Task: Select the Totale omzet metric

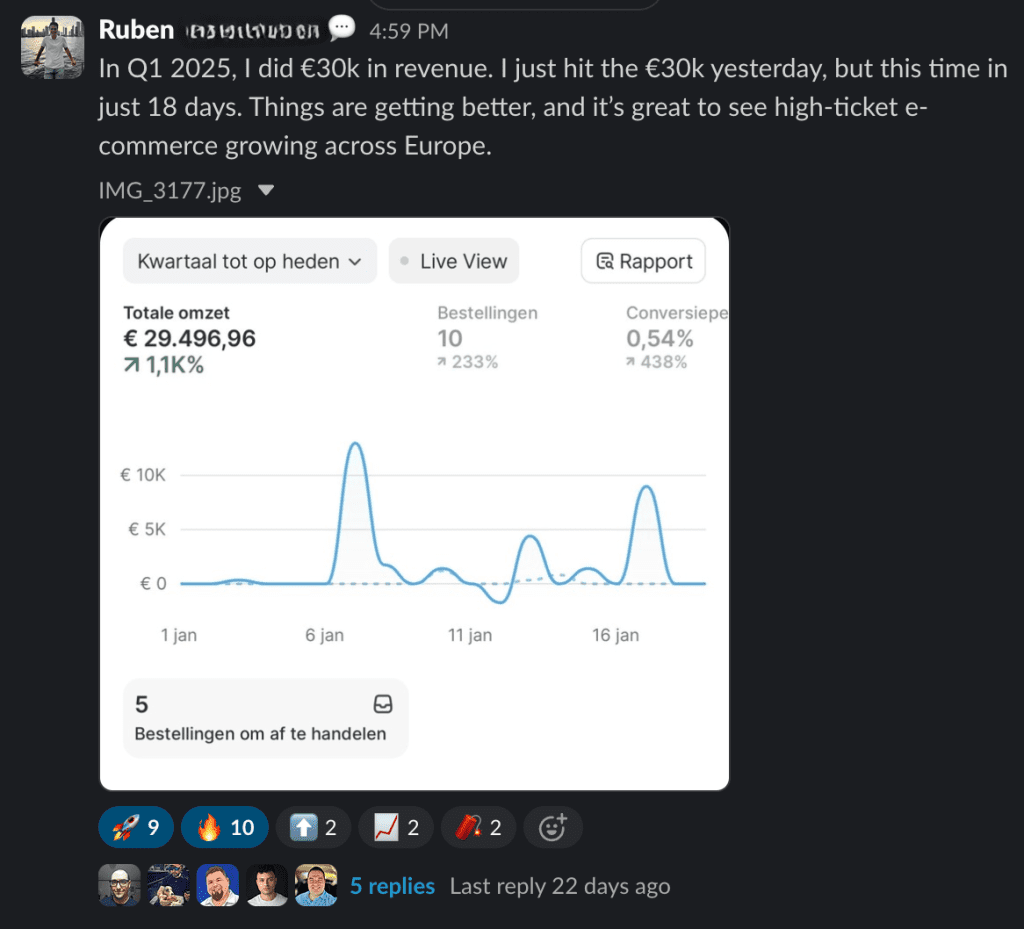Action: click(x=189, y=338)
